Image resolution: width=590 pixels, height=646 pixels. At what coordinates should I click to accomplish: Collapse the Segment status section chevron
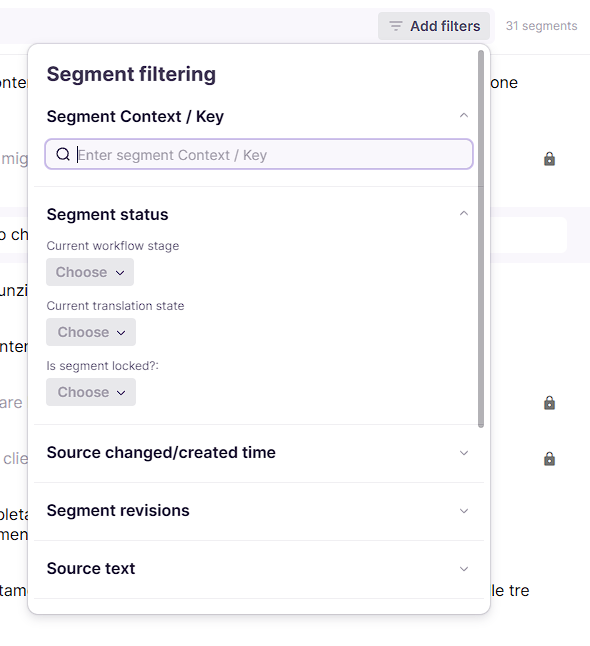(464, 213)
